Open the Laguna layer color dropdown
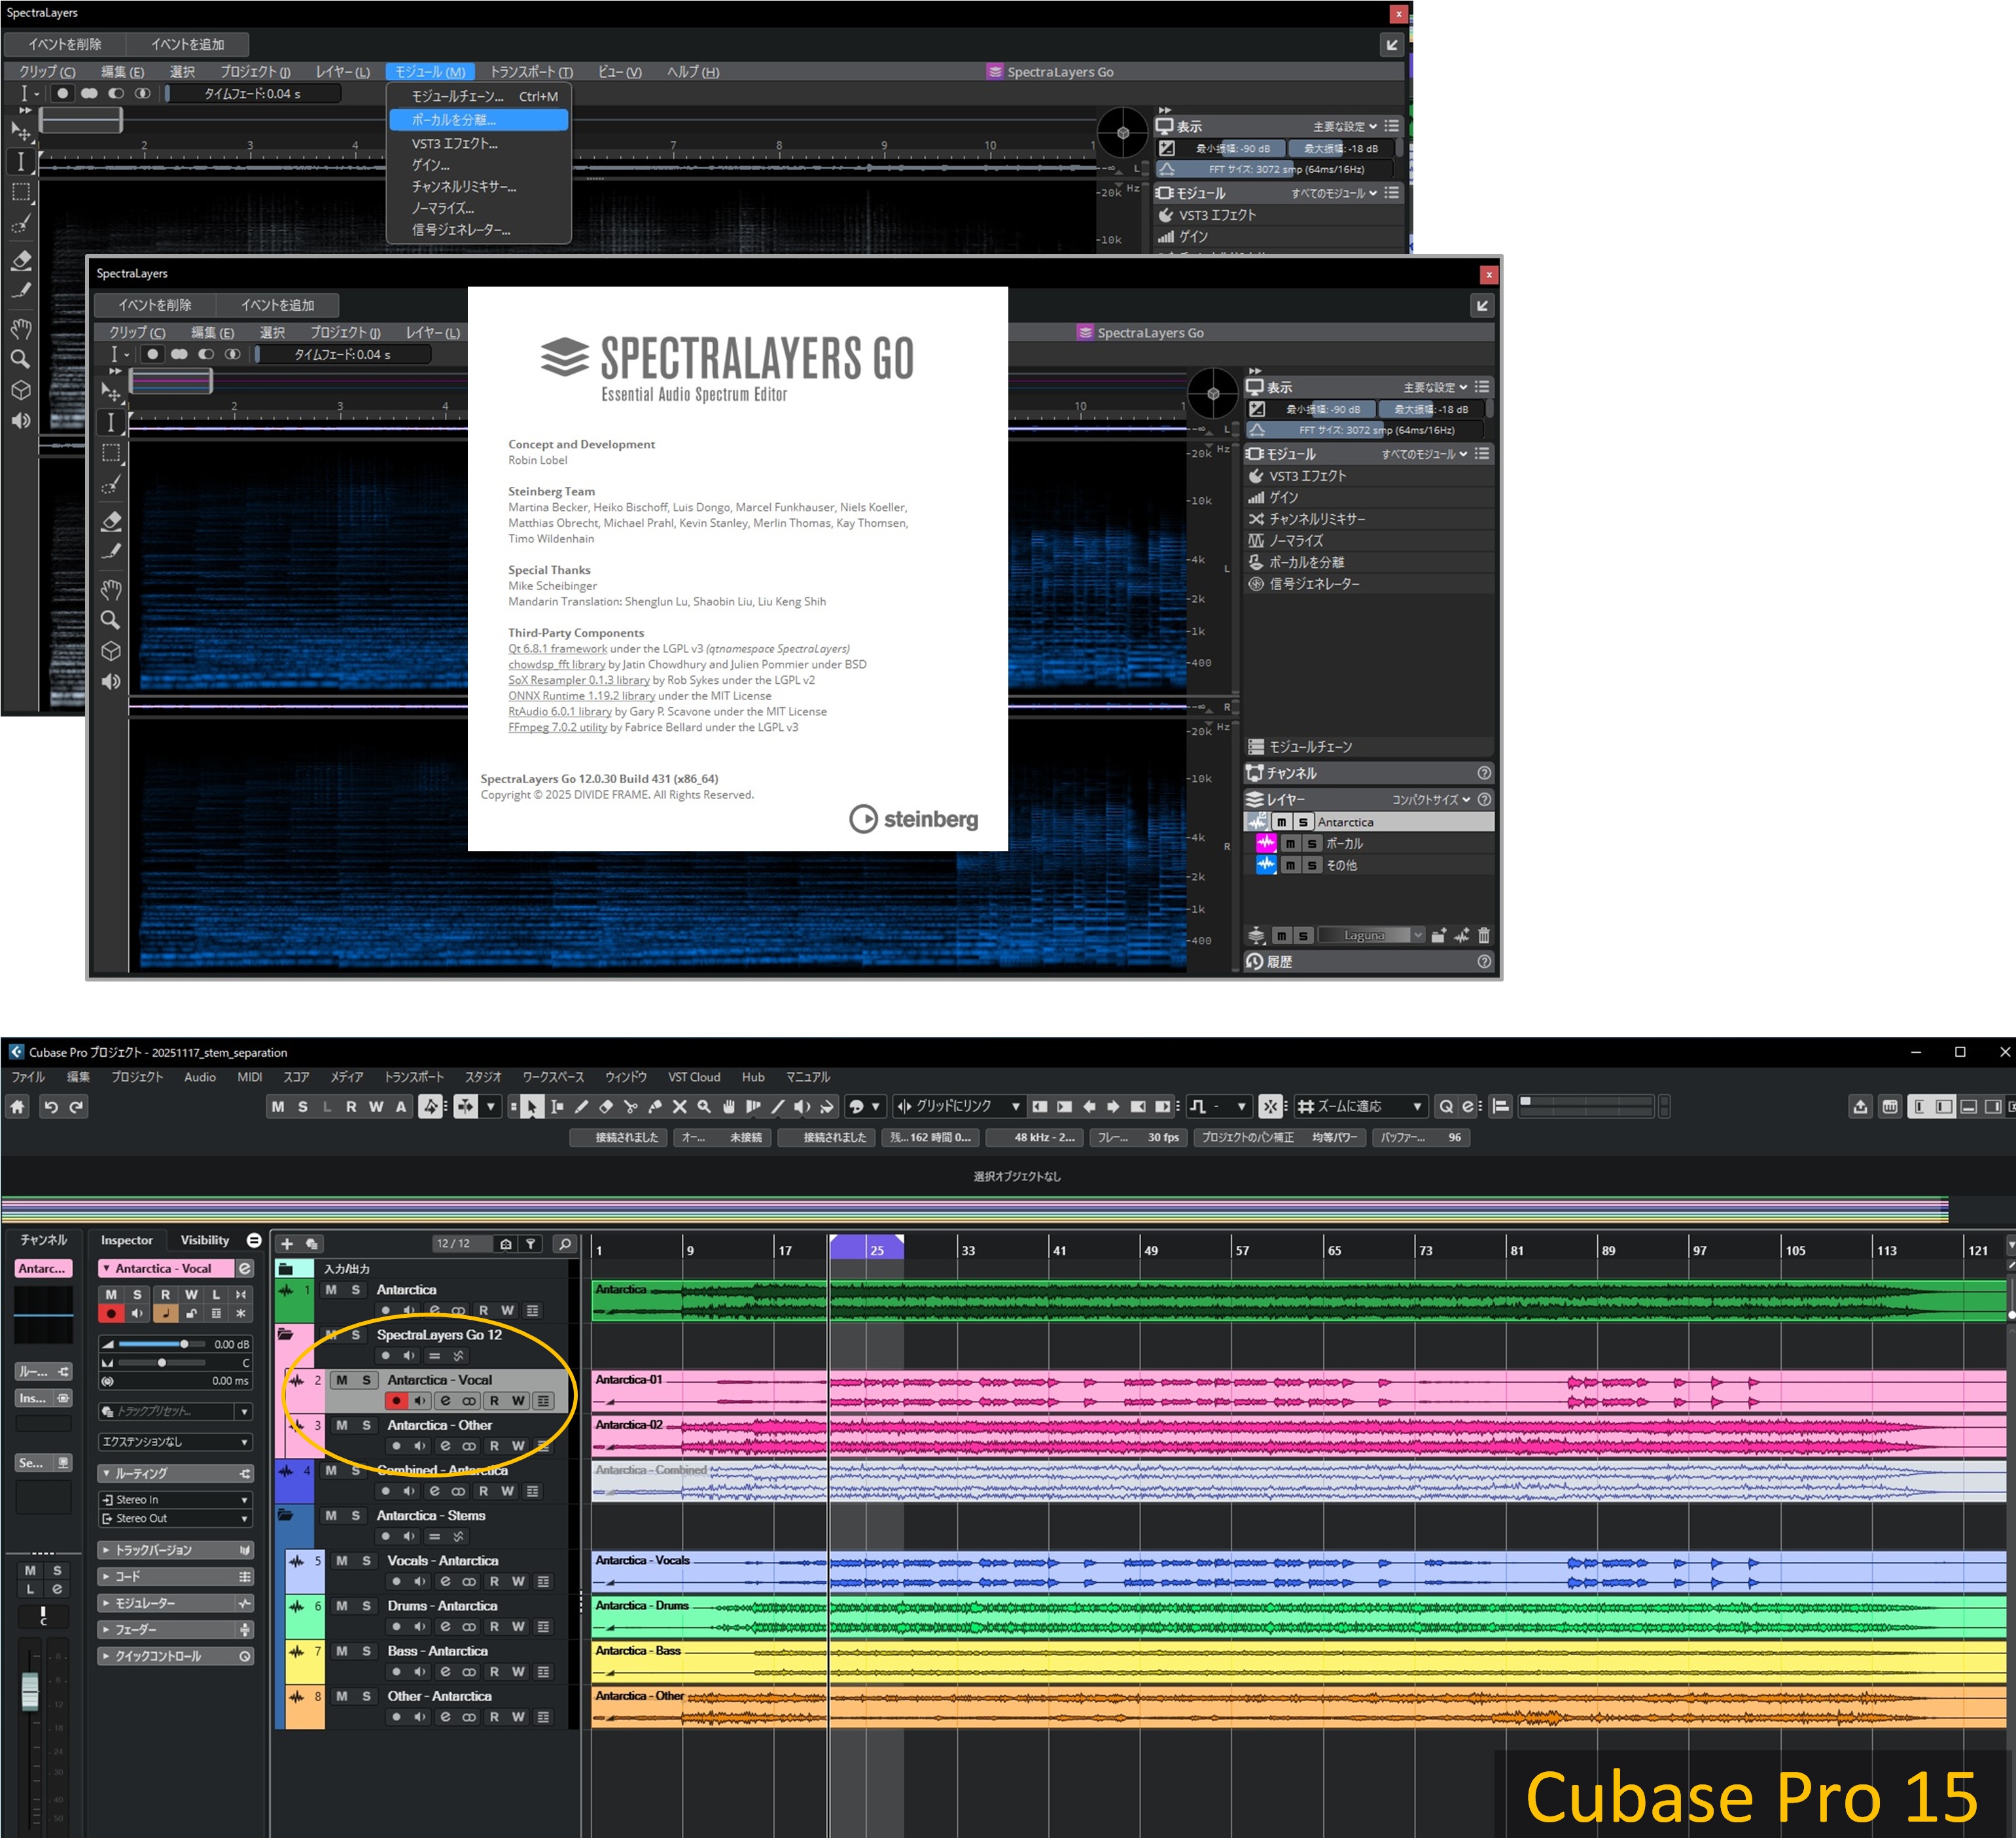The height and width of the screenshot is (1838, 2016). 1417,935
